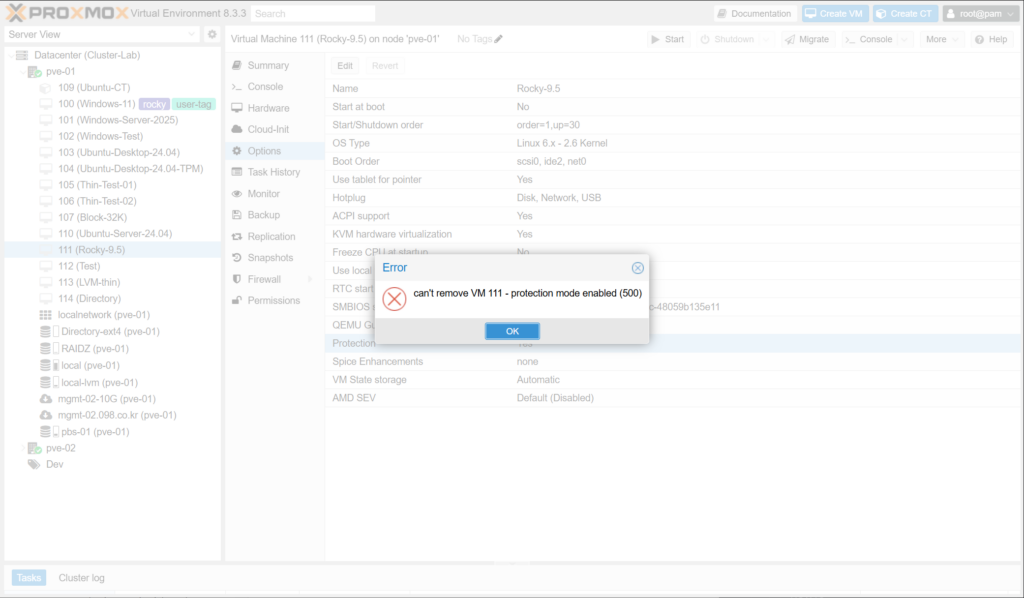Image resolution: width=1024 pixels, height=598 pixels.
Task: Click OK in the Error dialog
Action: pyautogui.click(x=512, y=331)
